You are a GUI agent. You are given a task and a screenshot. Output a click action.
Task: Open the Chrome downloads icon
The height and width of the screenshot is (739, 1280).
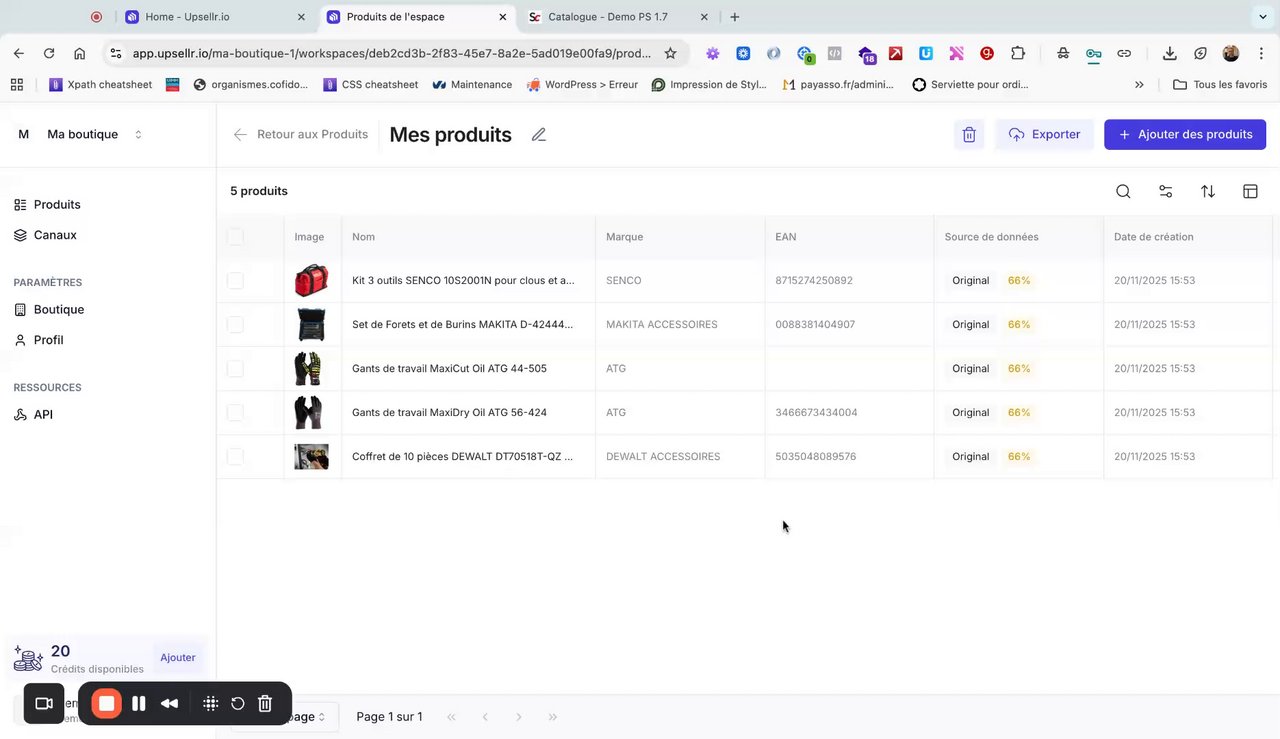pos(1169,53)
